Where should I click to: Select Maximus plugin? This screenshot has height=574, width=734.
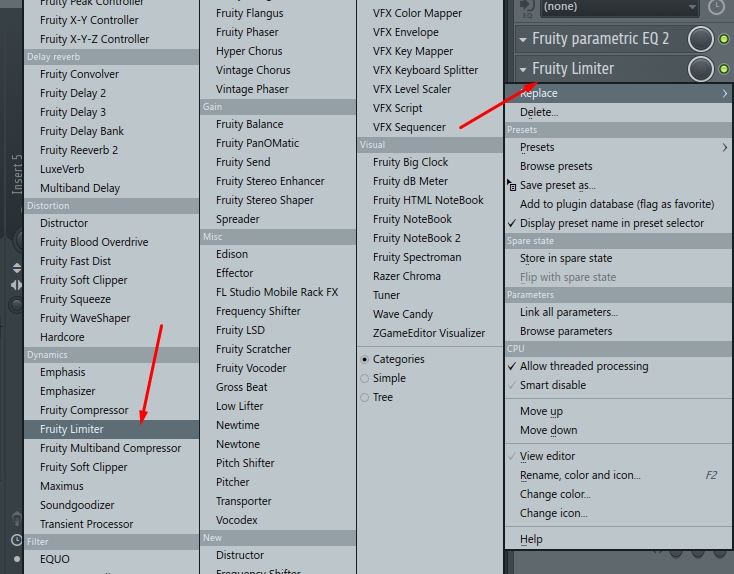coord(111,486)
